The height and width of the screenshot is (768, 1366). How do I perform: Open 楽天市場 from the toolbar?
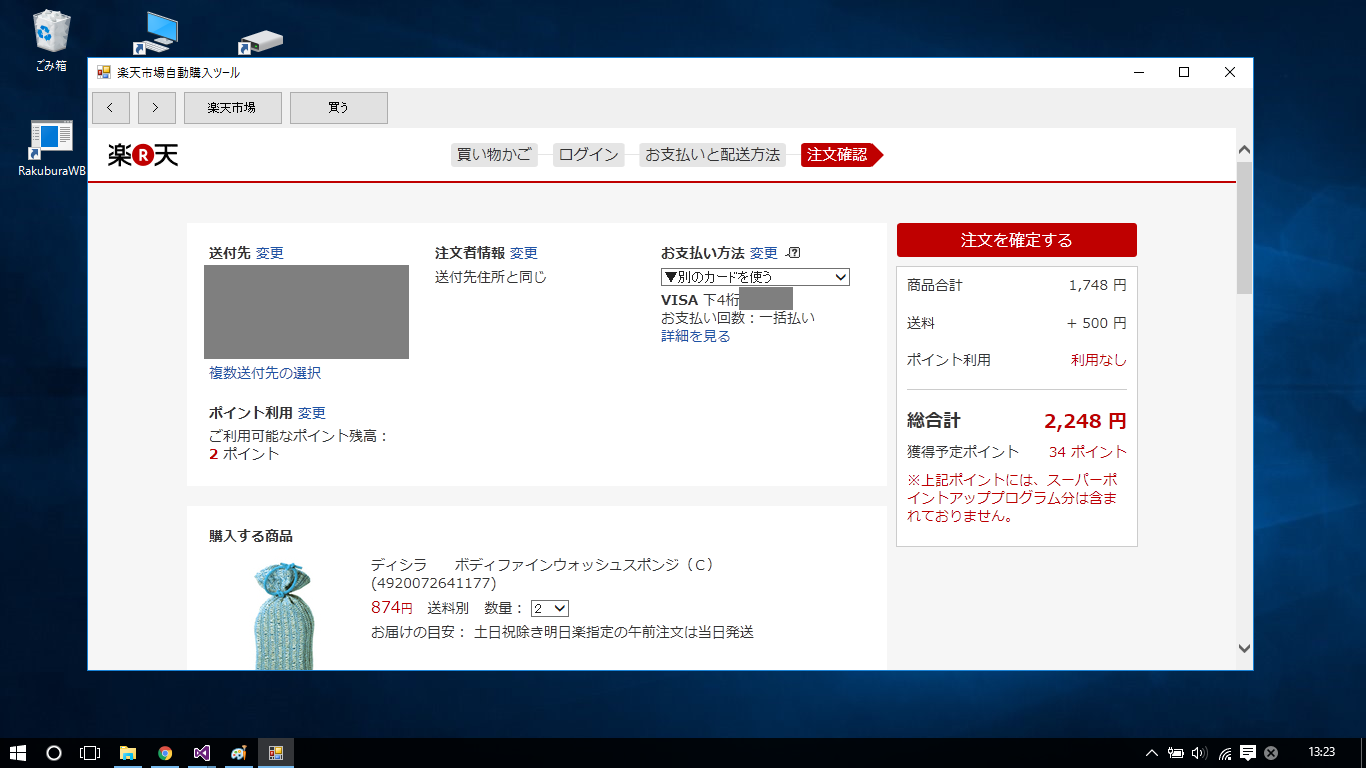click(232, 108)
